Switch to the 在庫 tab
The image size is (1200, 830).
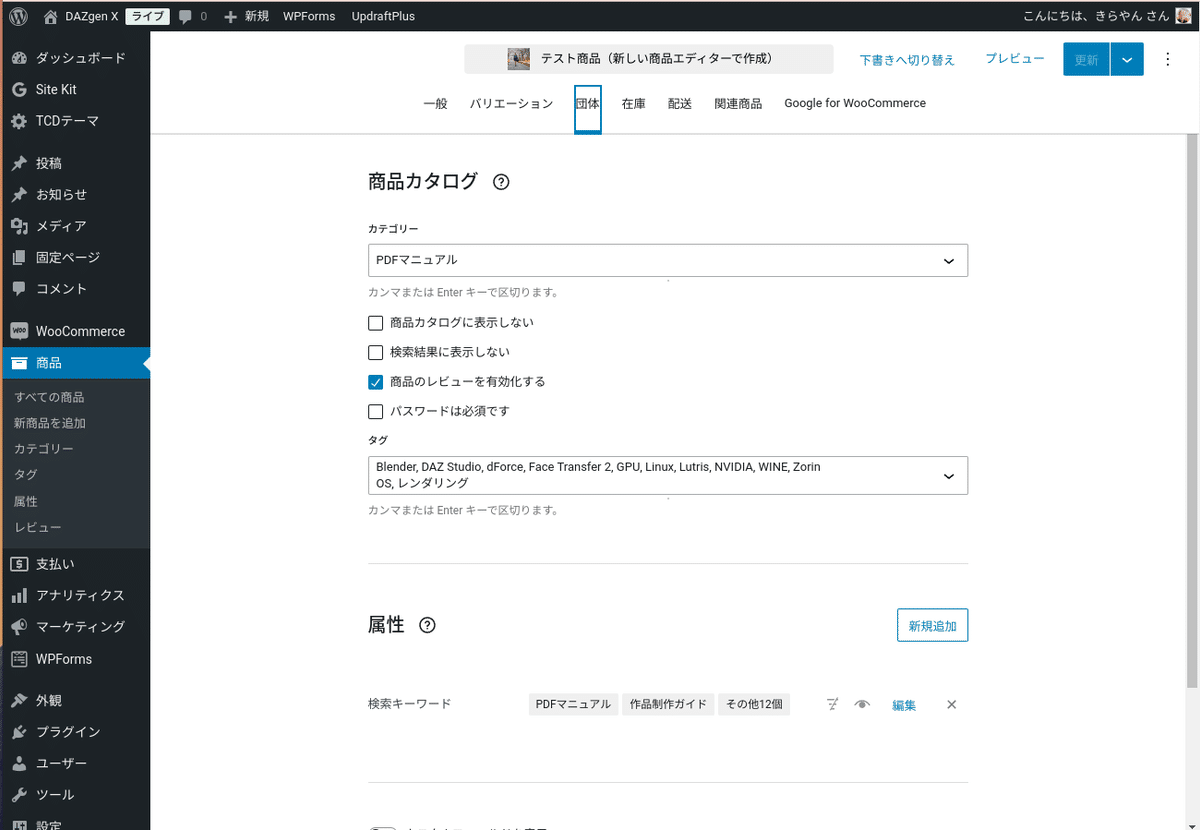point(633,104)
